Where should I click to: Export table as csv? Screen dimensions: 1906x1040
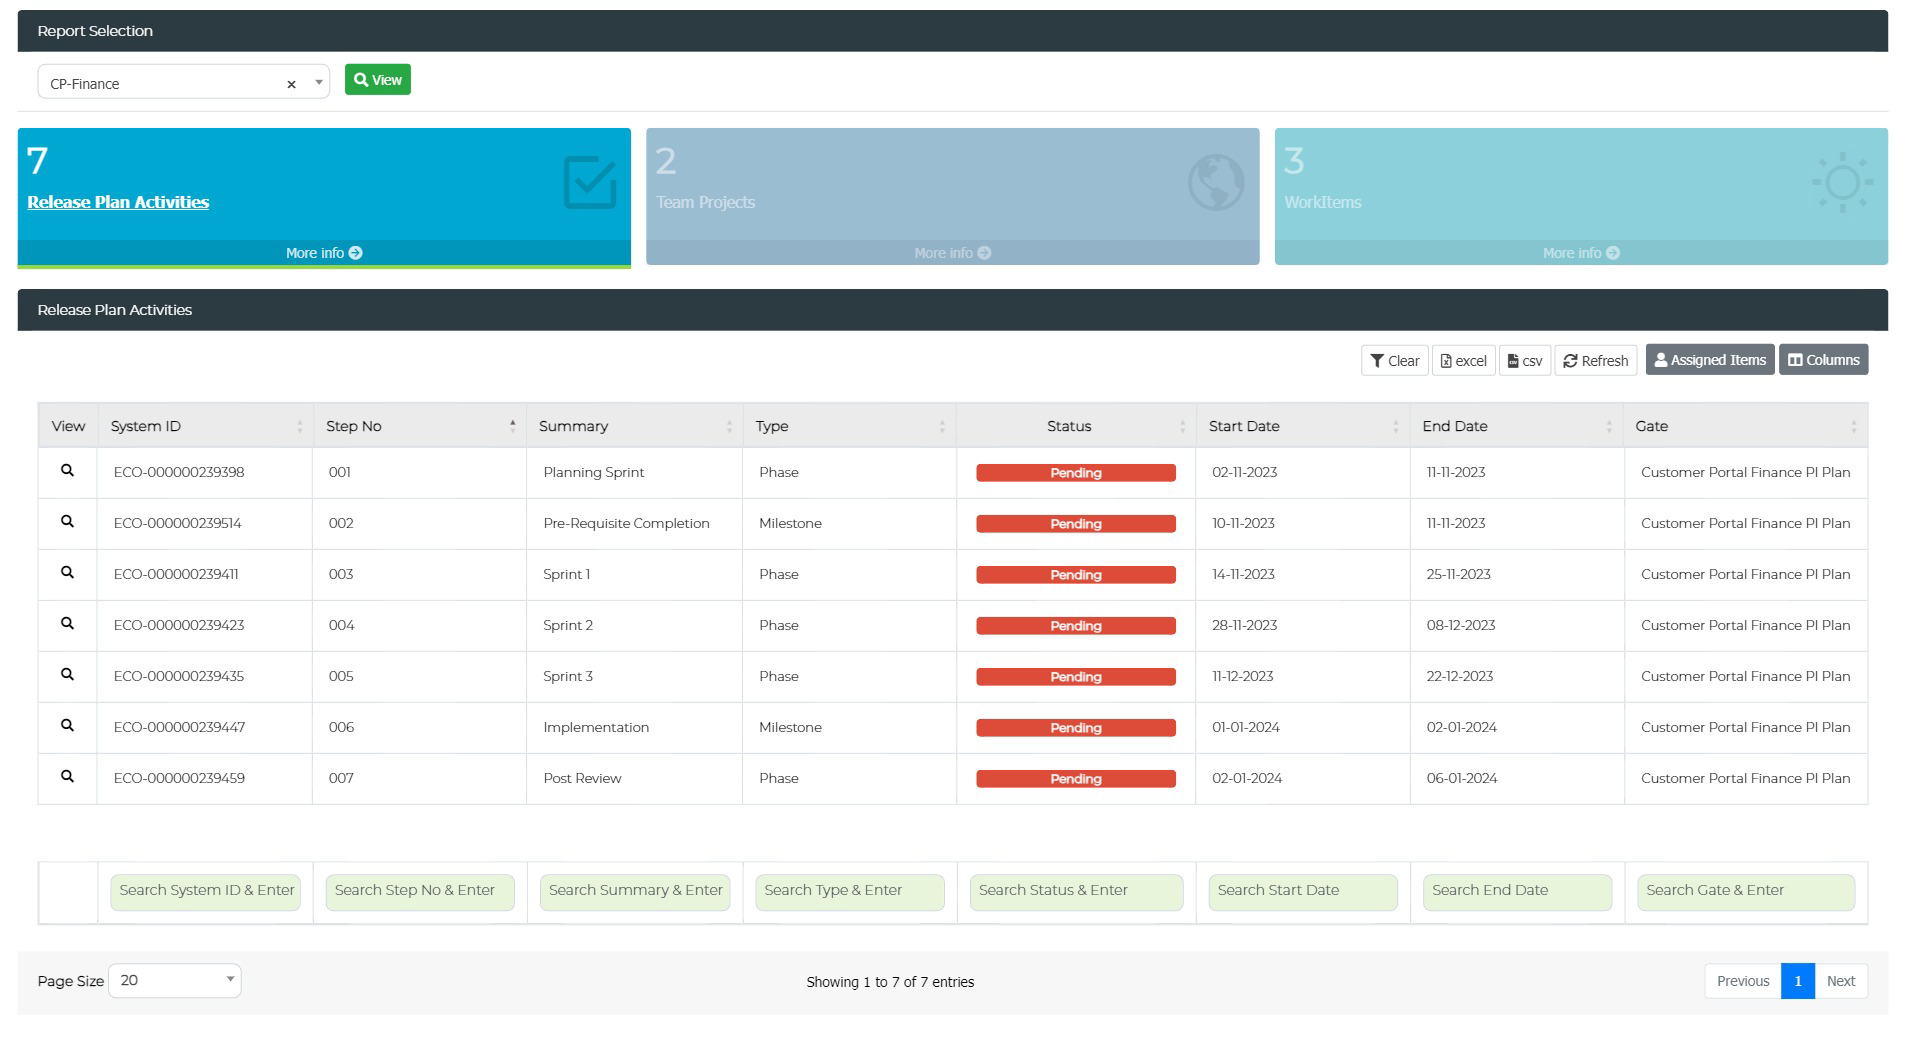1525,361
